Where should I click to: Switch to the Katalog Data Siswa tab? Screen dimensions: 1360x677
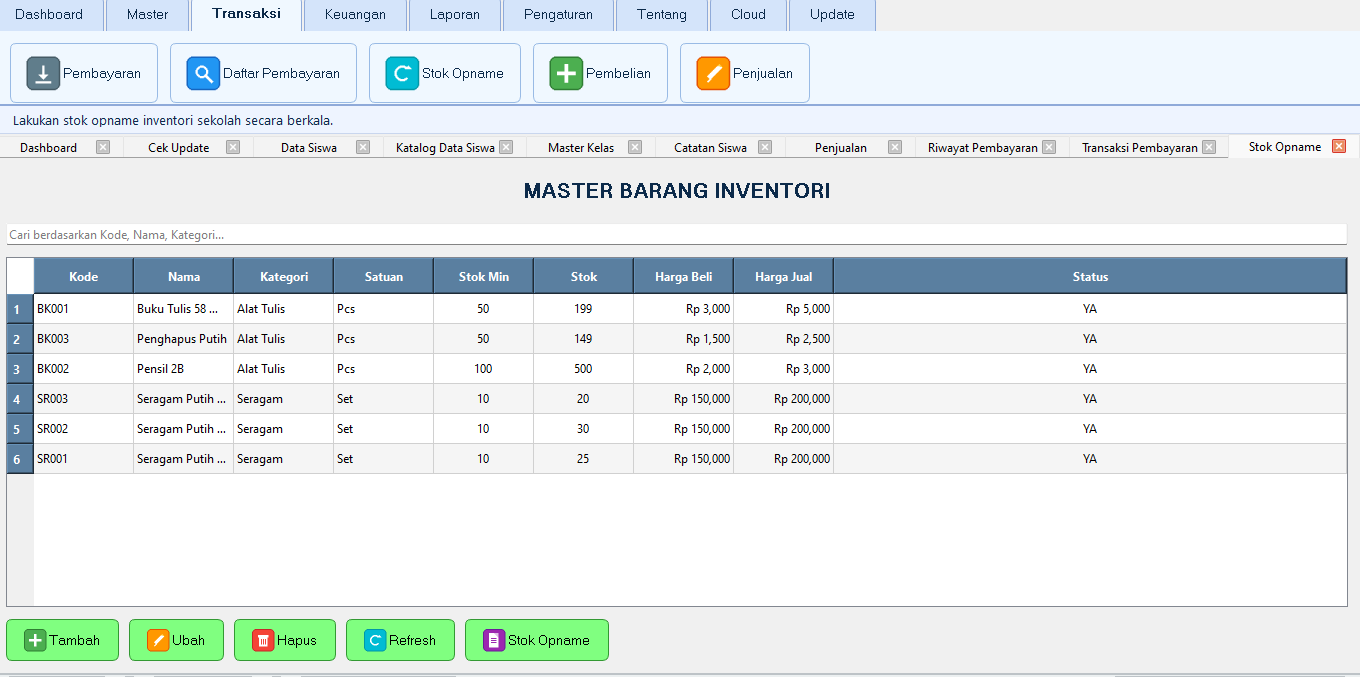click(444, 148)
